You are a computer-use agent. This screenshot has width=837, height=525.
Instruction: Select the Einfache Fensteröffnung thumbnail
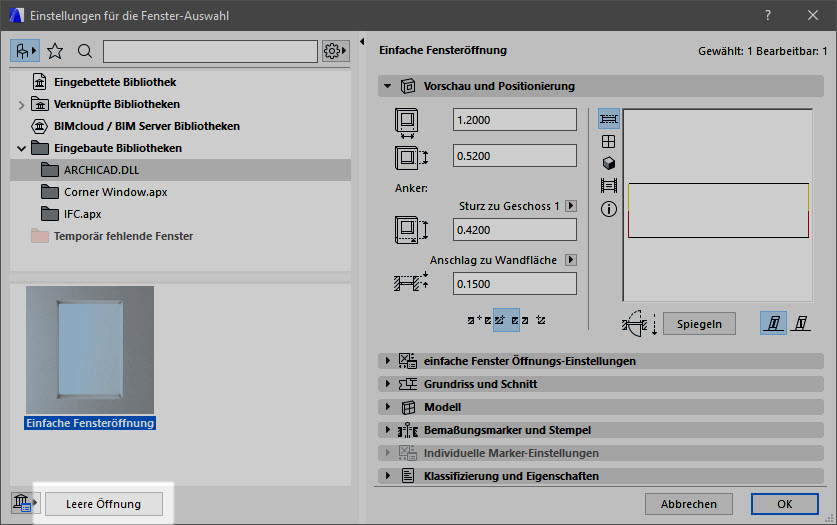tap(90, 350)
